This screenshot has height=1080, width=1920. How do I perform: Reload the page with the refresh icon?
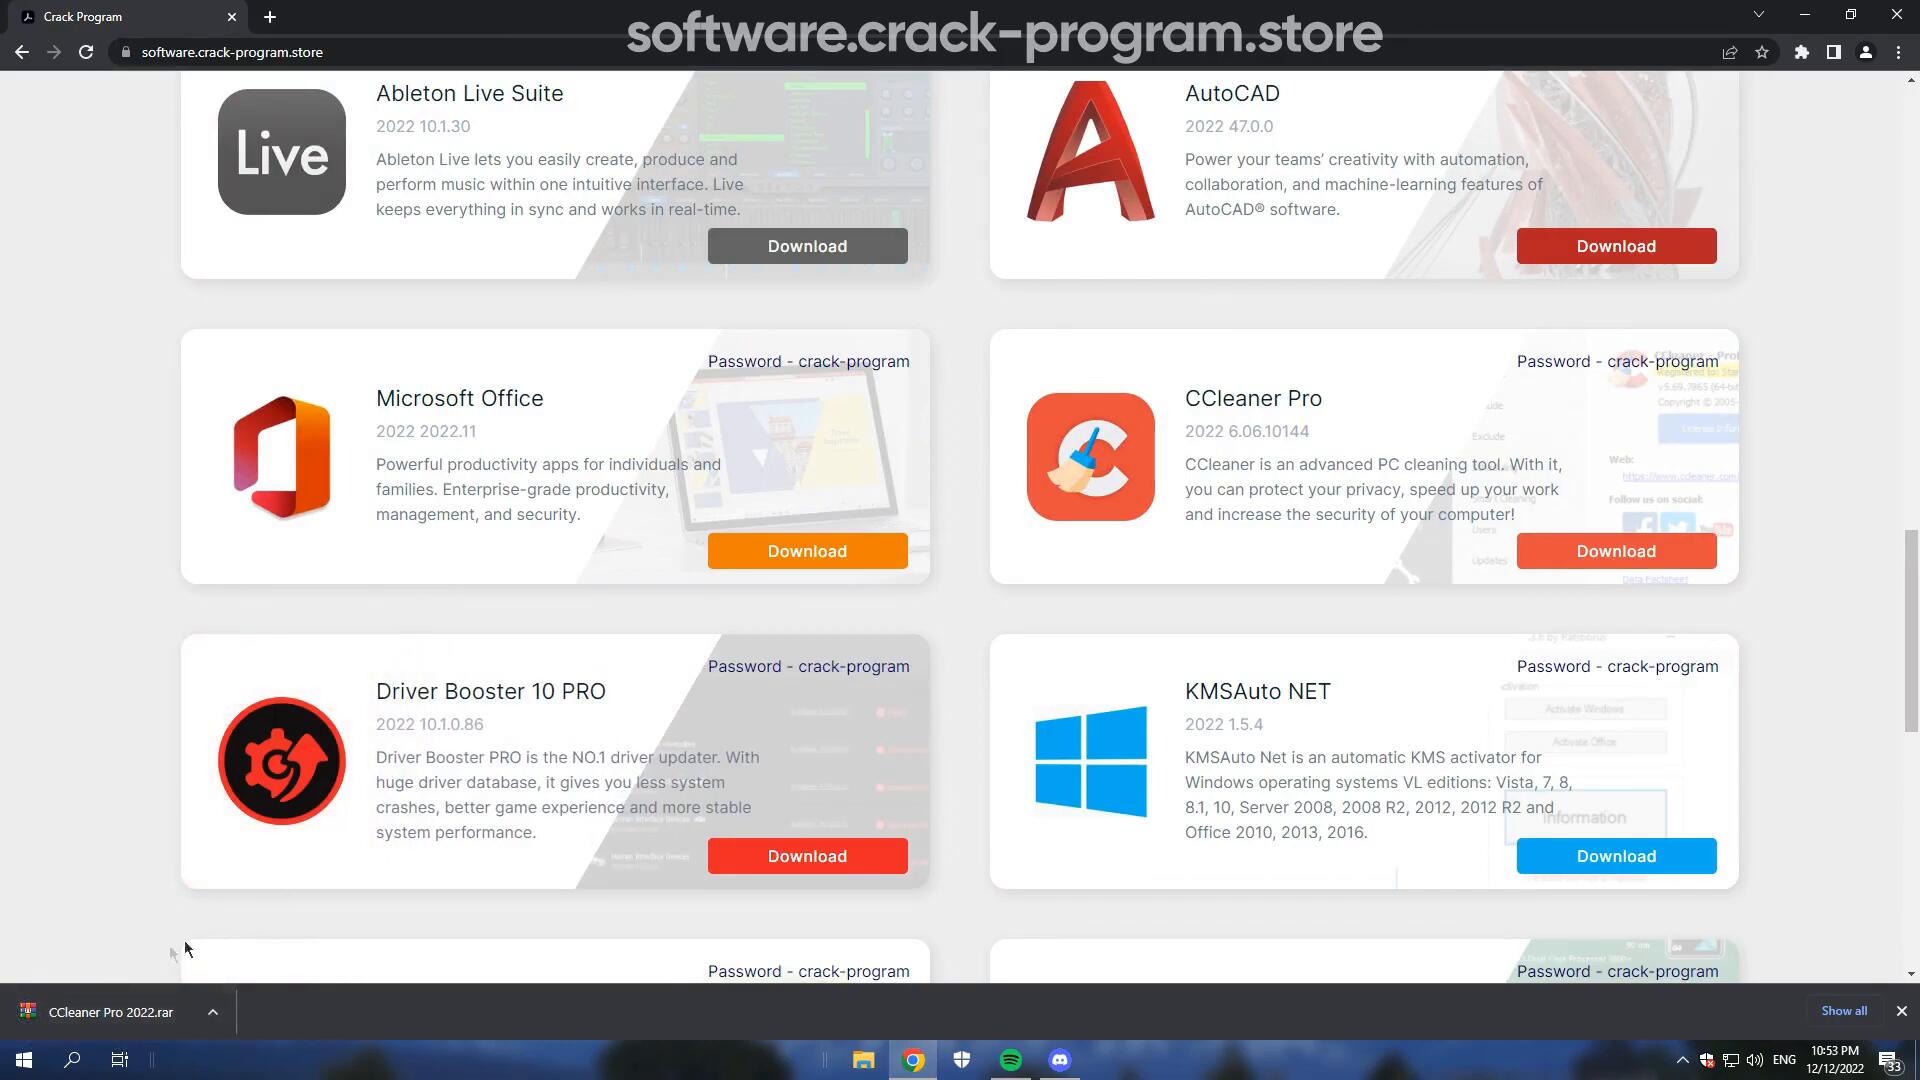click(86, 52)
